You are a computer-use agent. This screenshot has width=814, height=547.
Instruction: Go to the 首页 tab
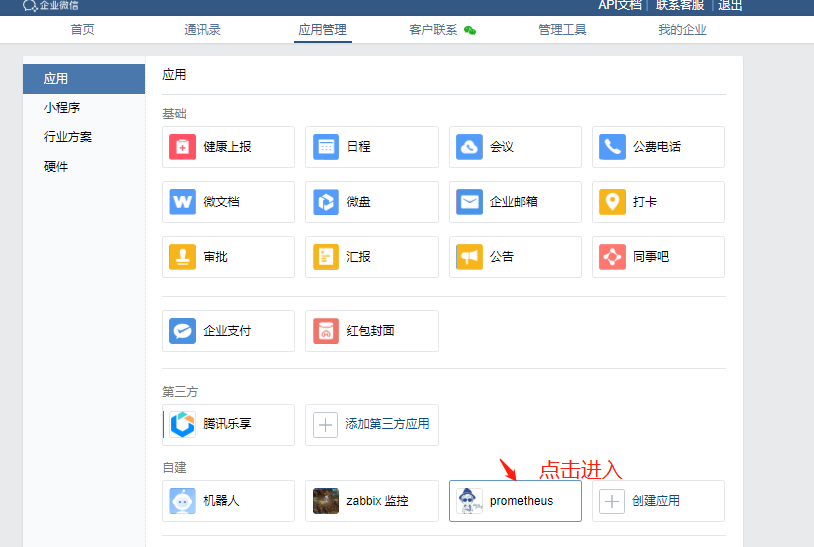83,30
